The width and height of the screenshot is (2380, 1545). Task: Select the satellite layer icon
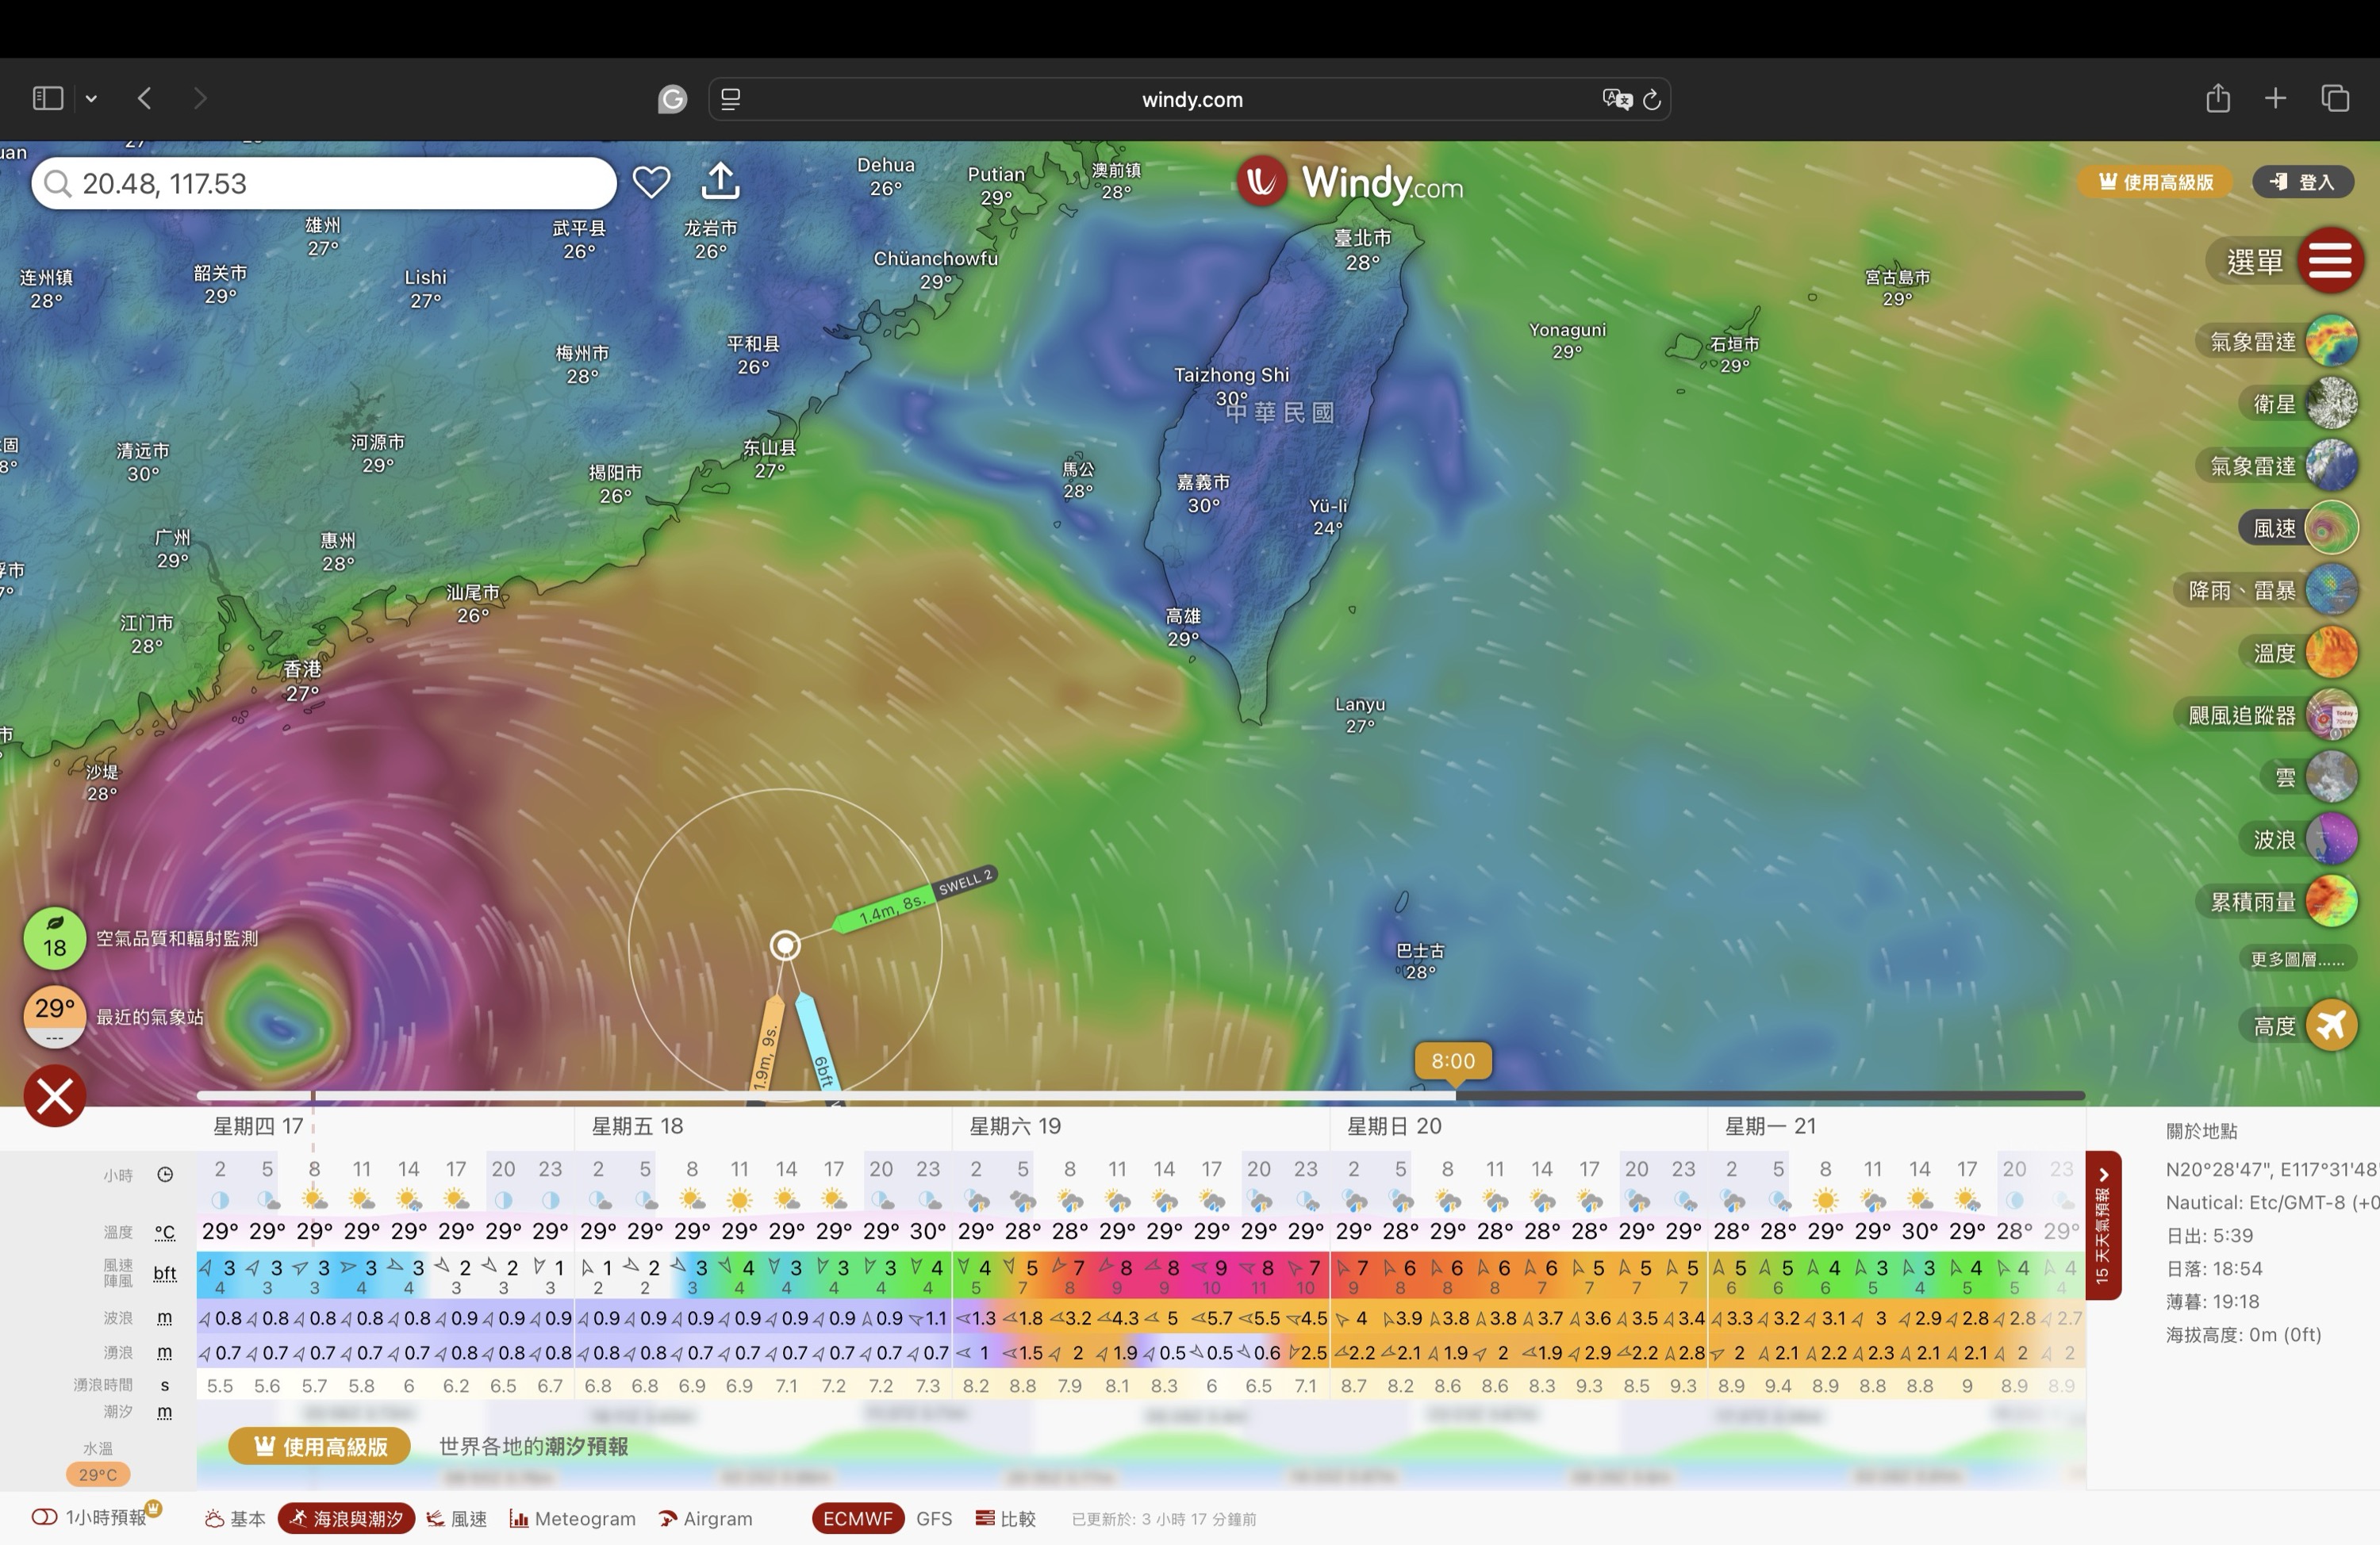click(2331, 404)
